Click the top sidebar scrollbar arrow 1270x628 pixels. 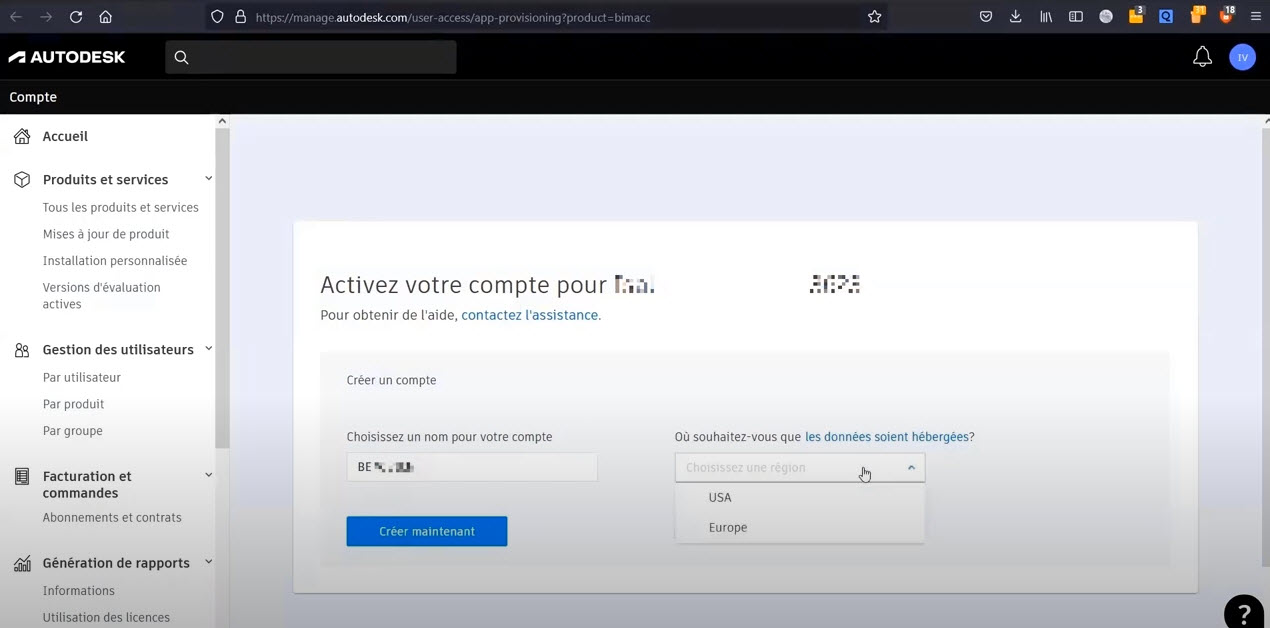tap(222, 120)
